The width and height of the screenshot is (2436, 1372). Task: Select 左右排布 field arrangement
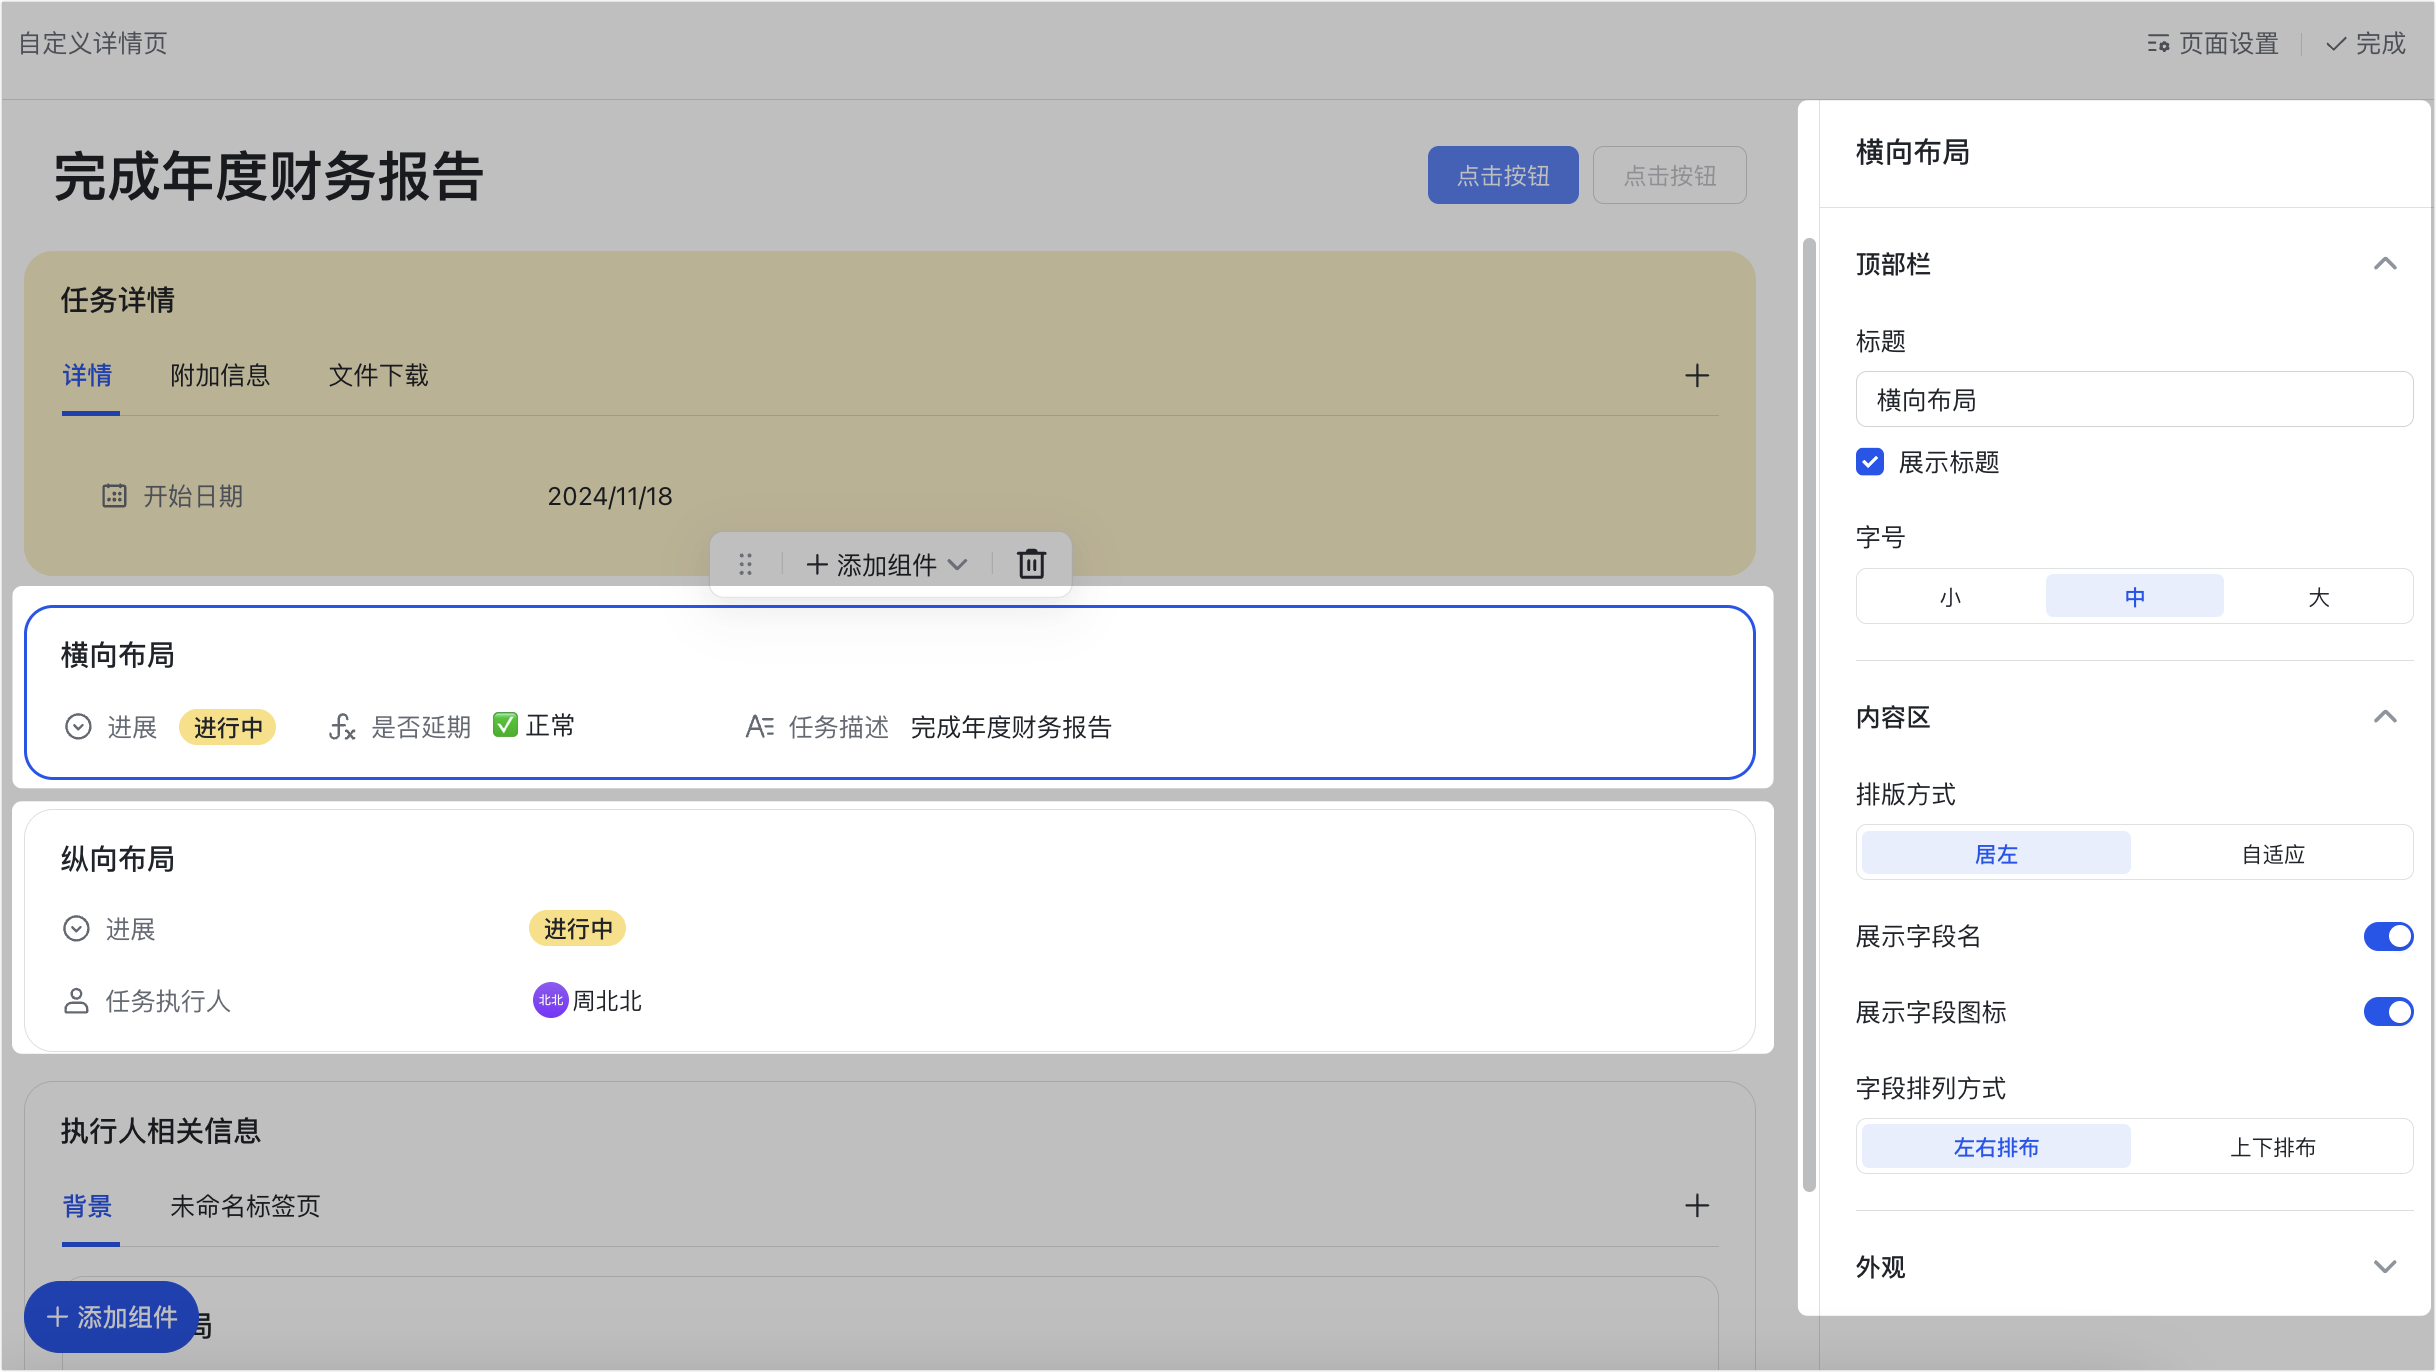point(1996,1147)
